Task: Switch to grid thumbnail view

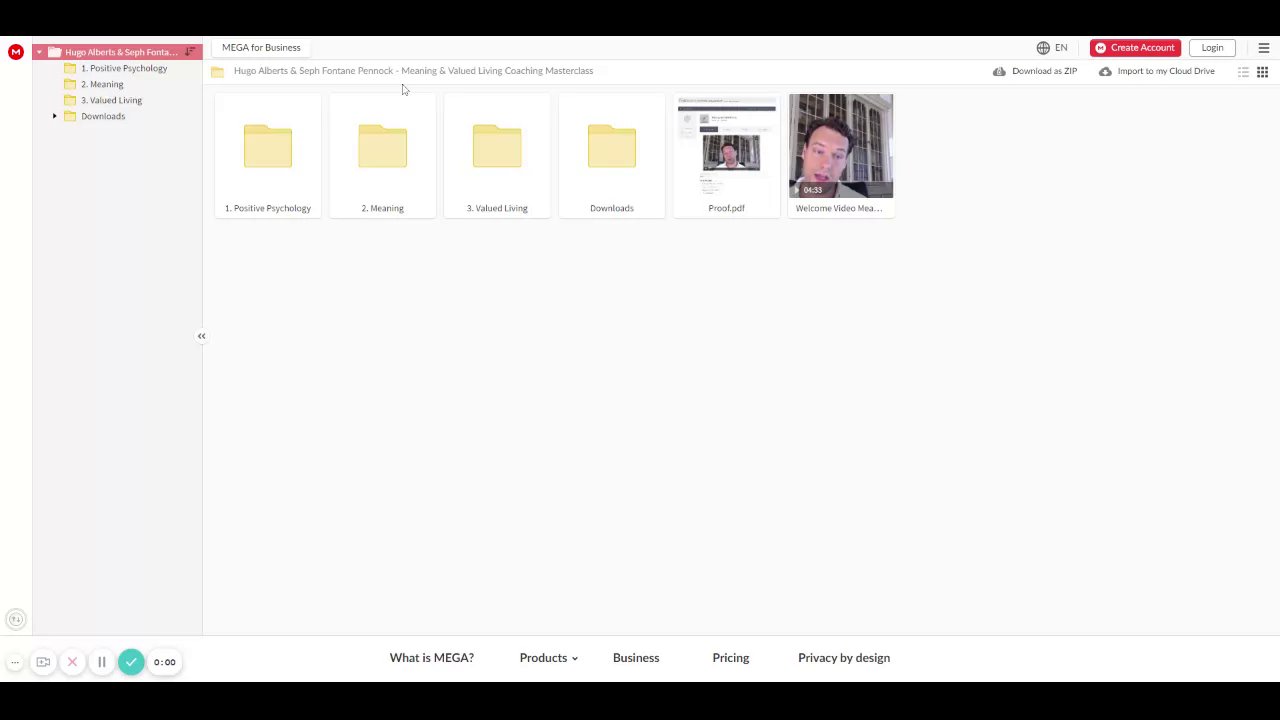Action: [x=1262, y=72]
